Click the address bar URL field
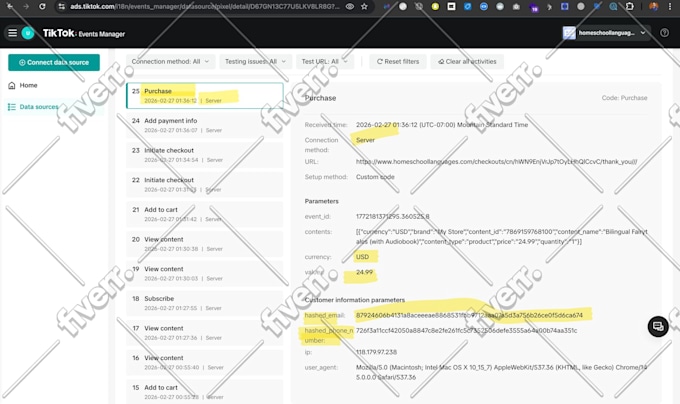Screen dimensions: 680x404 click(204, 7)
